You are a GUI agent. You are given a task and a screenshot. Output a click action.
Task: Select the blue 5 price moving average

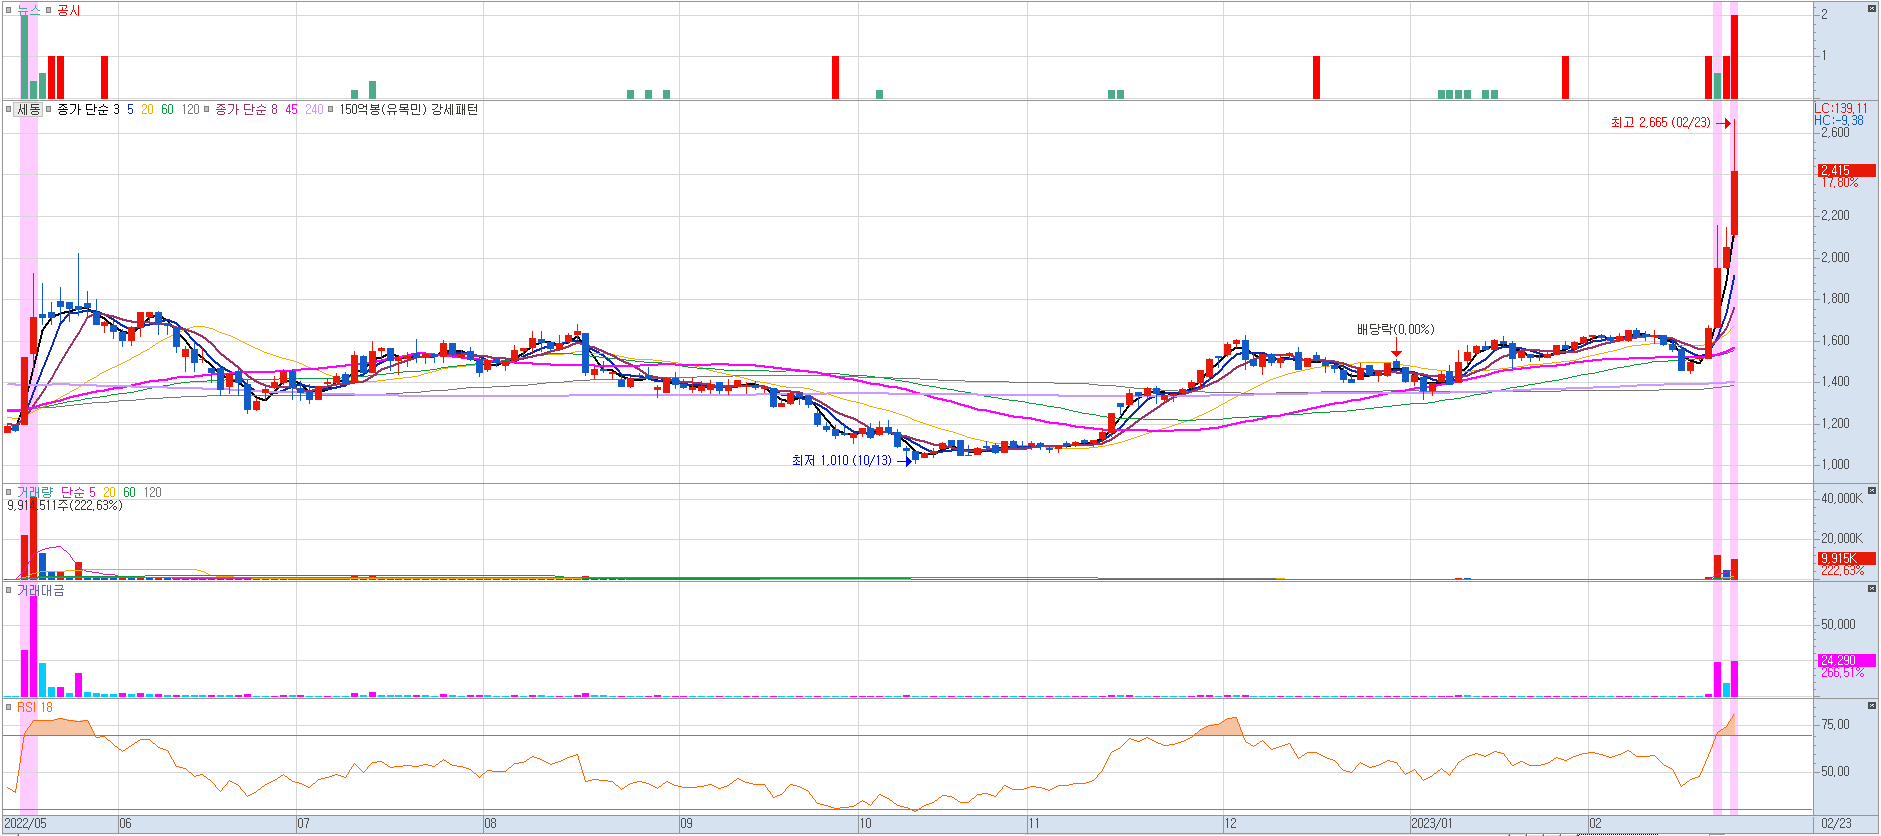click(130, 109)
